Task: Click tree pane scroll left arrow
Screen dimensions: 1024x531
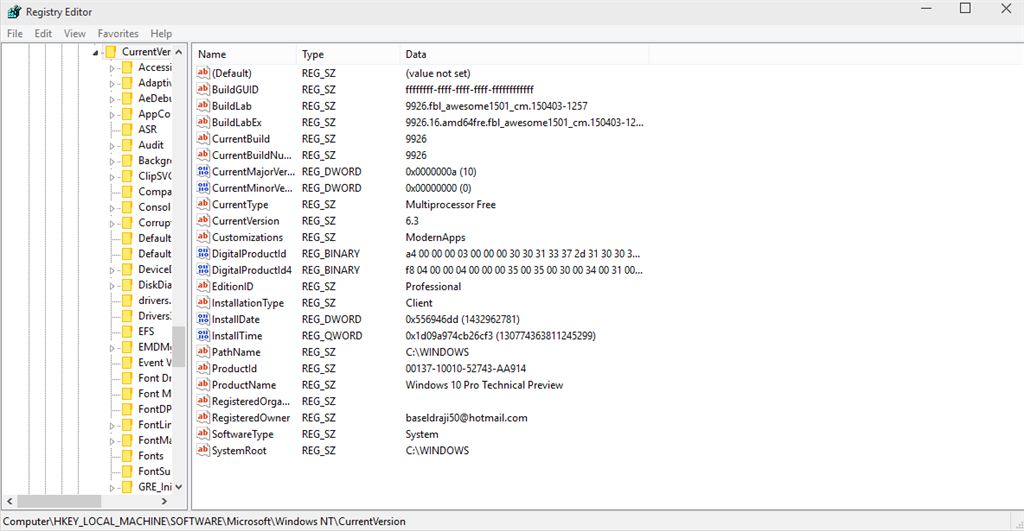Action: pyautogui.click(x=10, y=501)
